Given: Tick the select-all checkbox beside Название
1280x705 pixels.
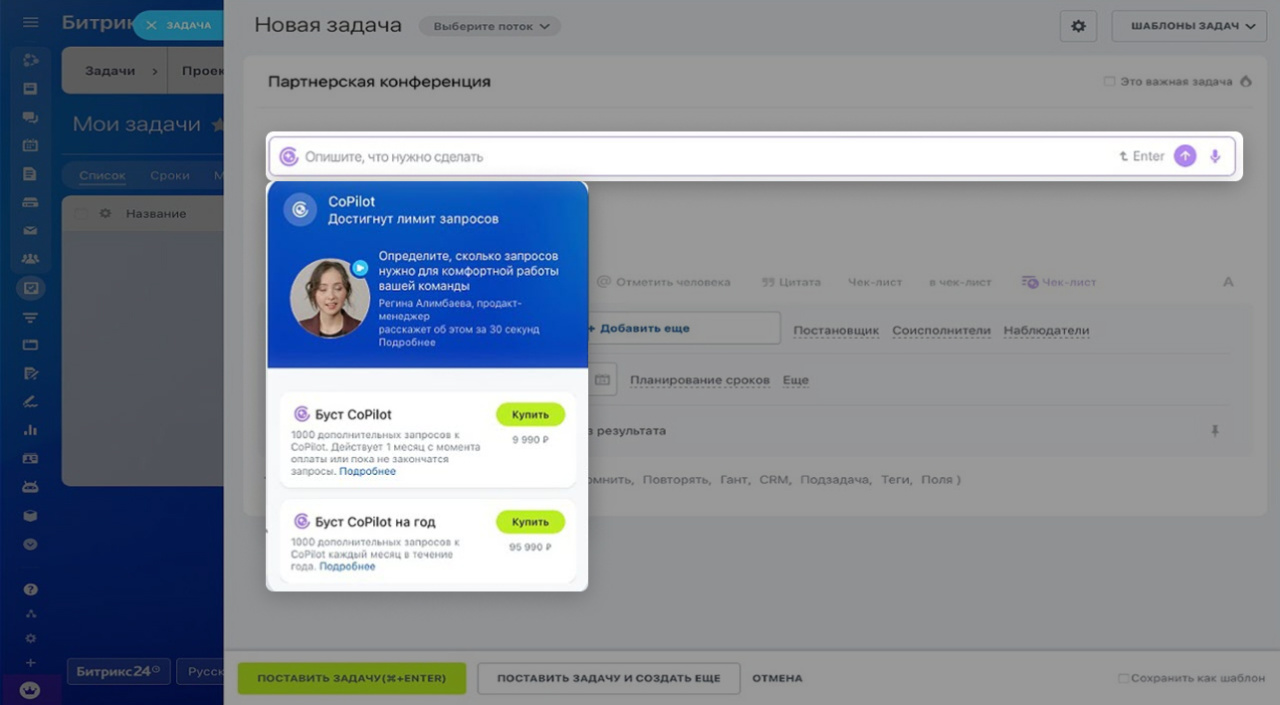Looking at the screenshot, I should [81, 214].
